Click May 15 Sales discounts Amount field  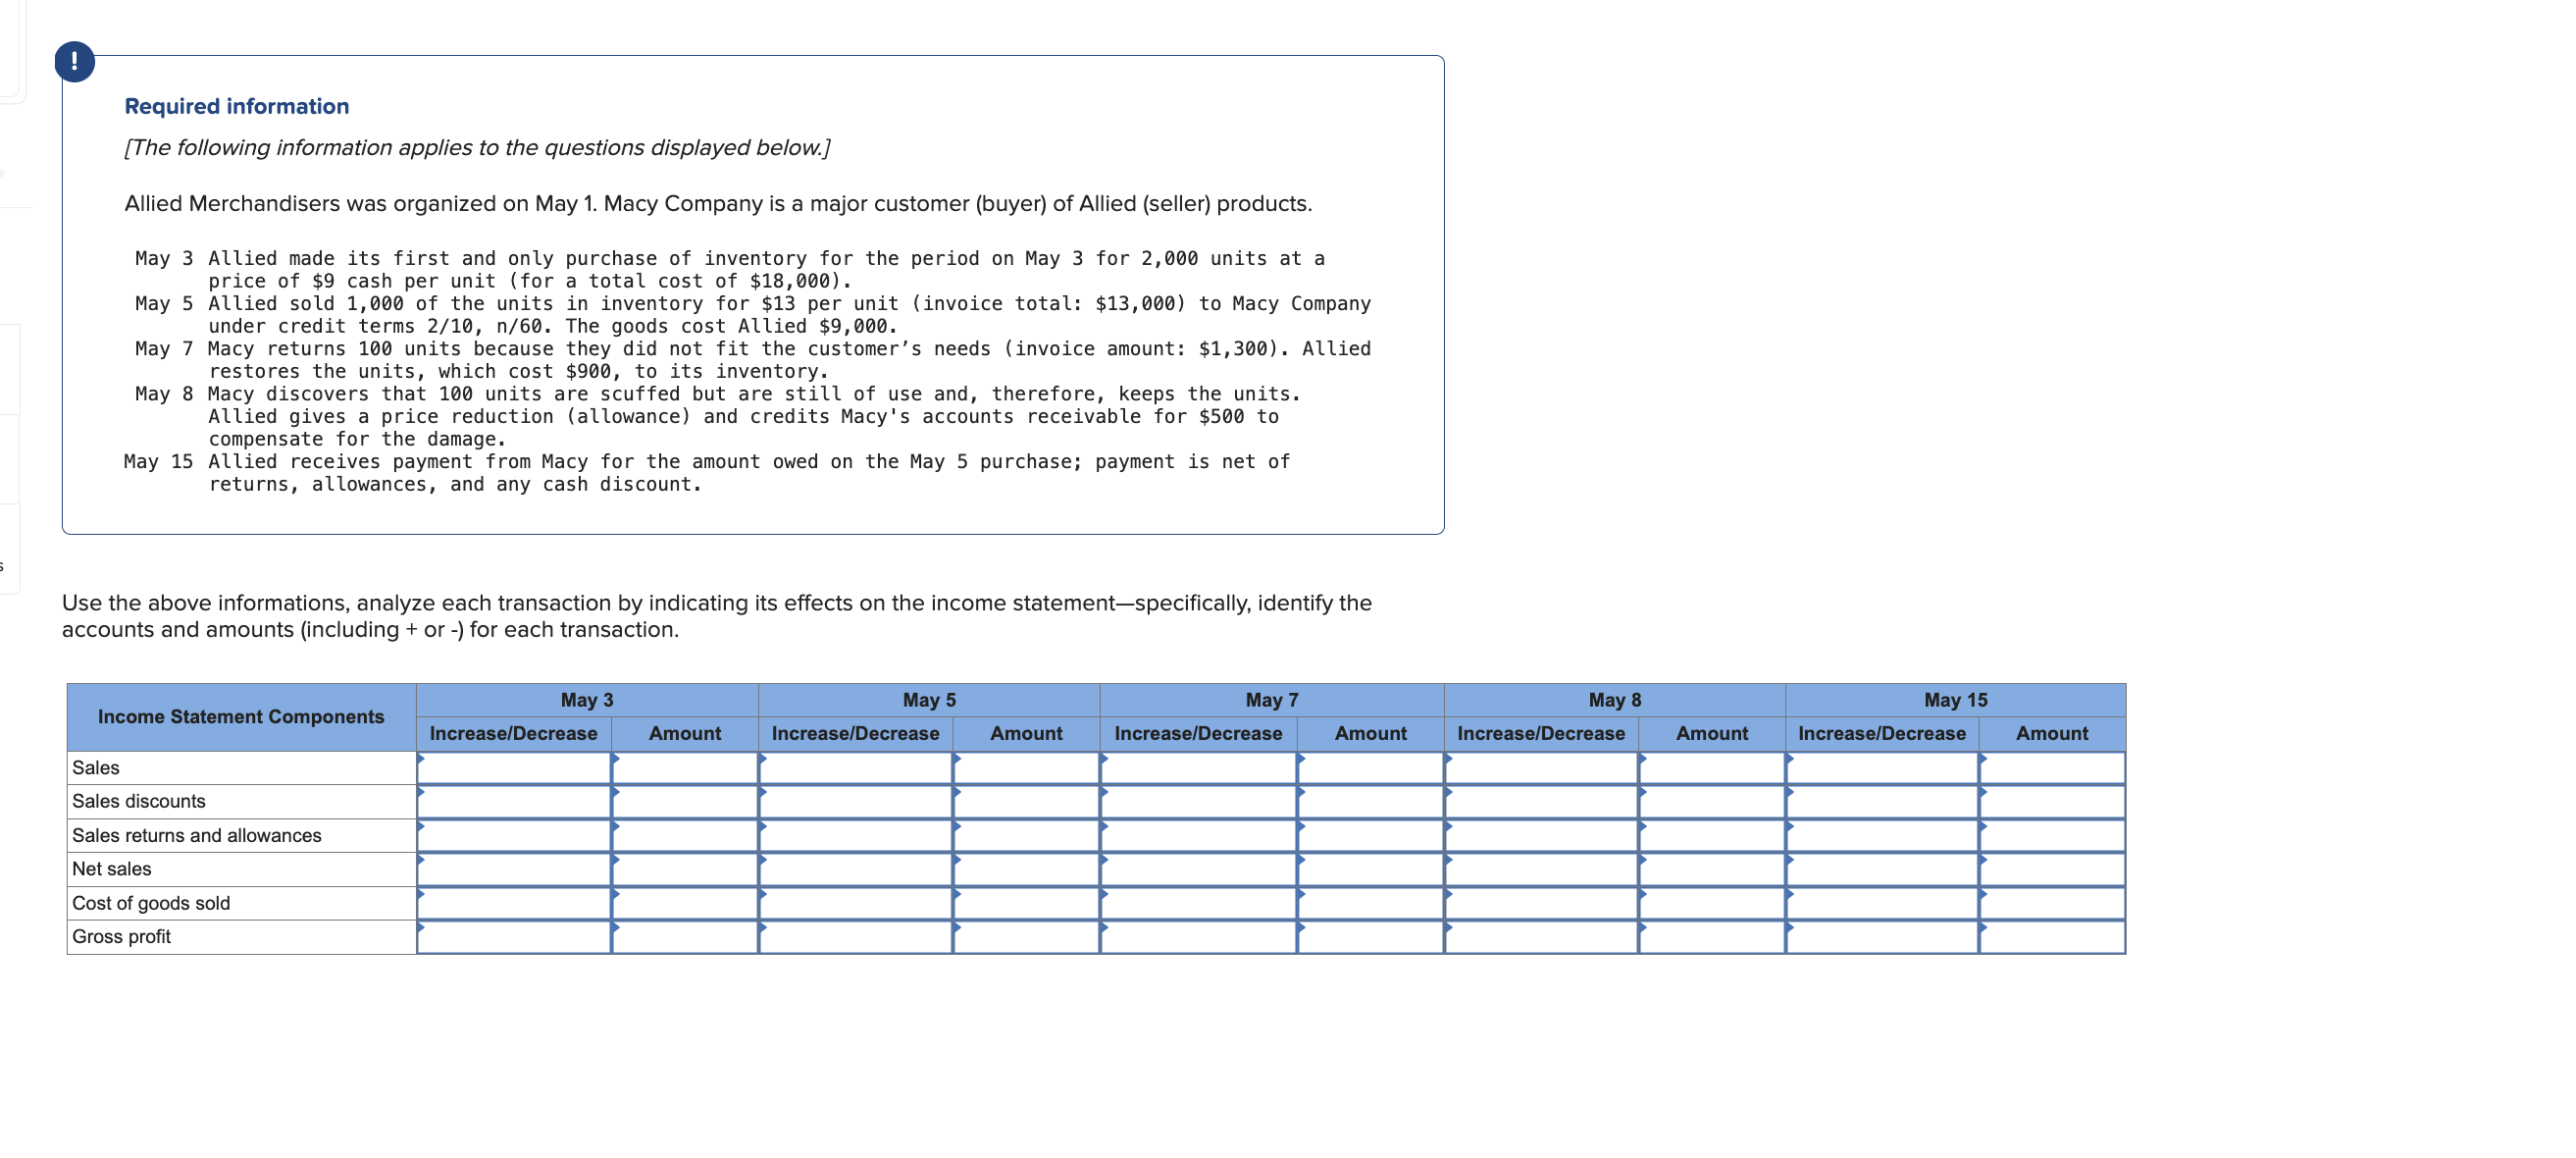[2051, 802]
